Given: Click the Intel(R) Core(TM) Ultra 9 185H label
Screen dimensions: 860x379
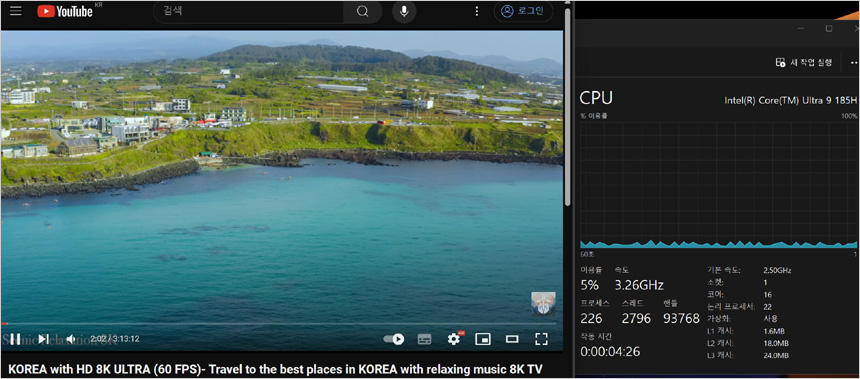Looking at the screenshot, I should 790,100.
